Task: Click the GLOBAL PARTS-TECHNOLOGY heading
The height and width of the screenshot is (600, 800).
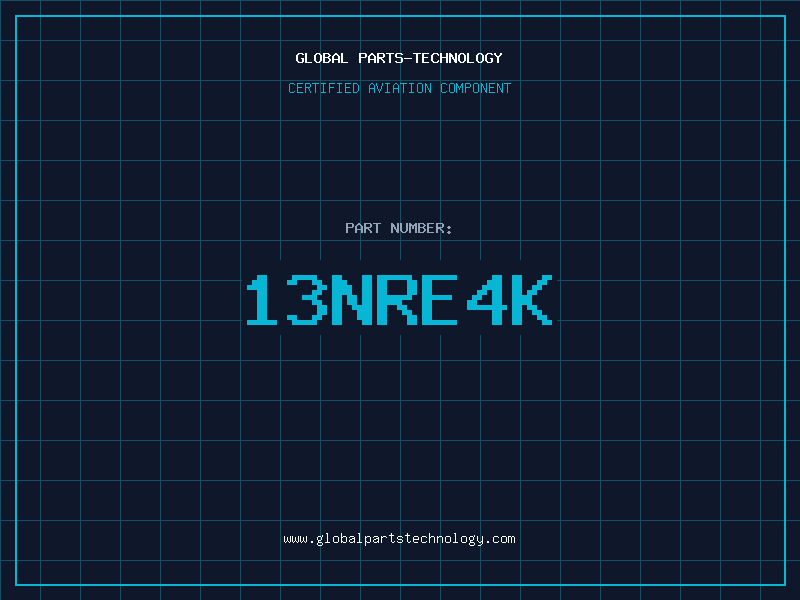Action: 399,58
